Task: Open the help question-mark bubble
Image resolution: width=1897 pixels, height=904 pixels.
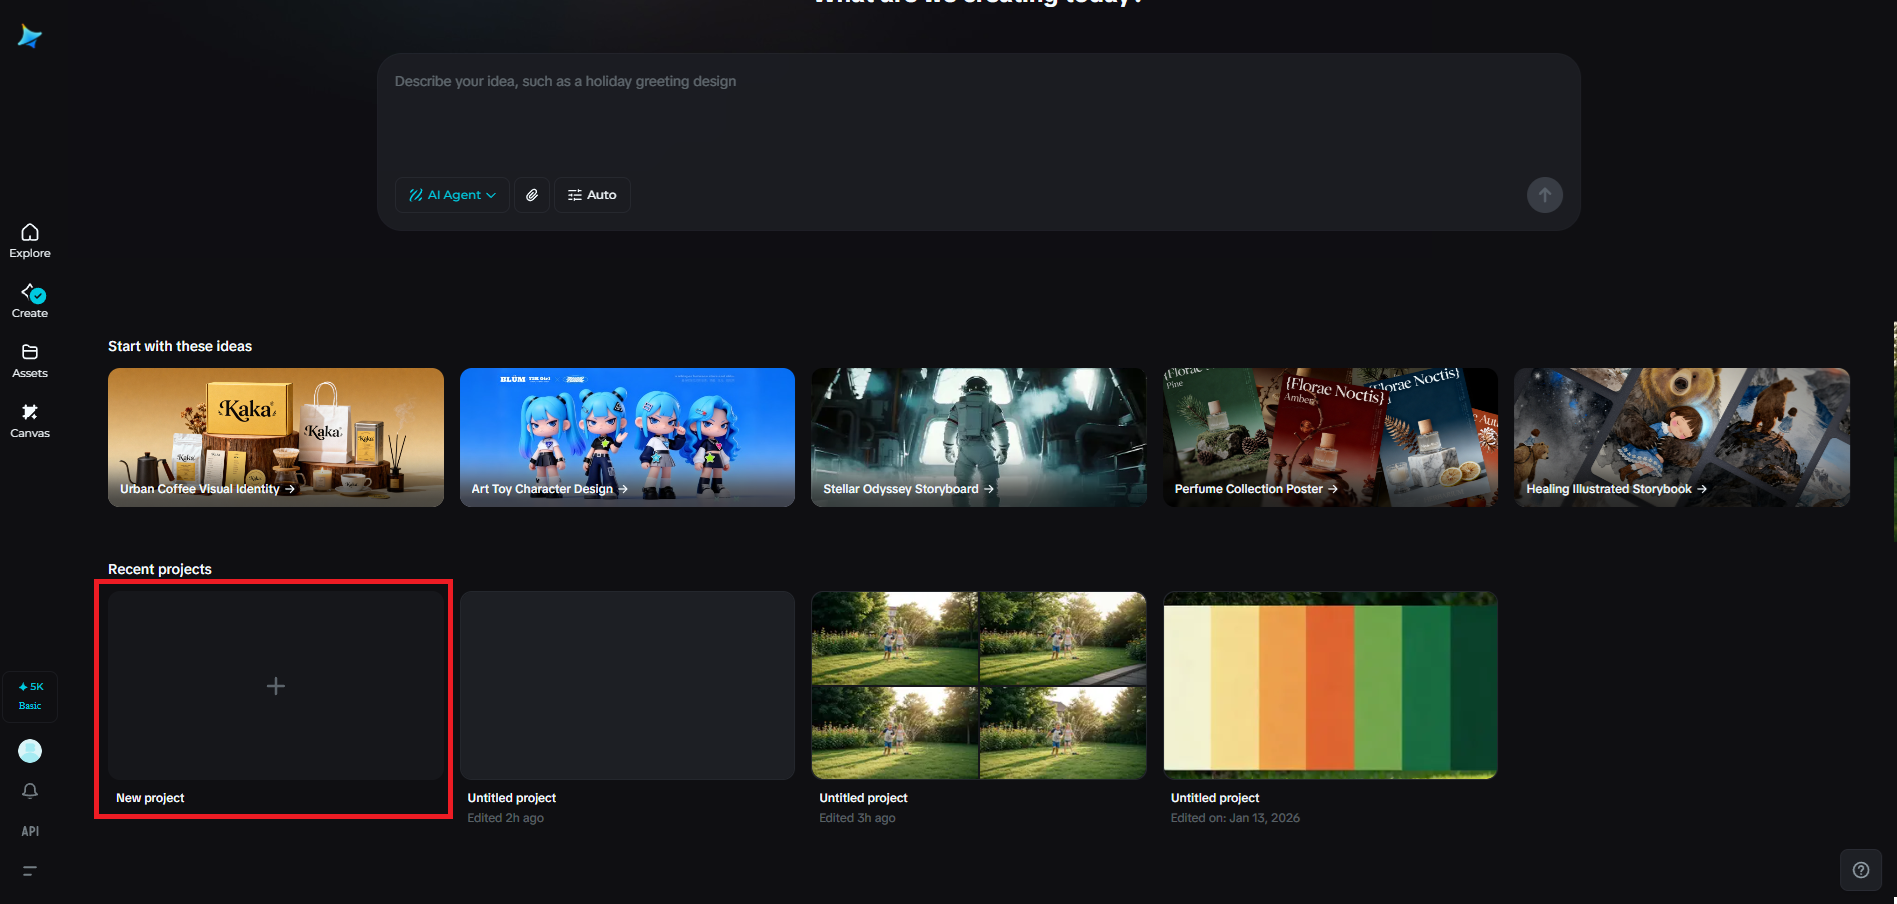Action: [1860, 869]
